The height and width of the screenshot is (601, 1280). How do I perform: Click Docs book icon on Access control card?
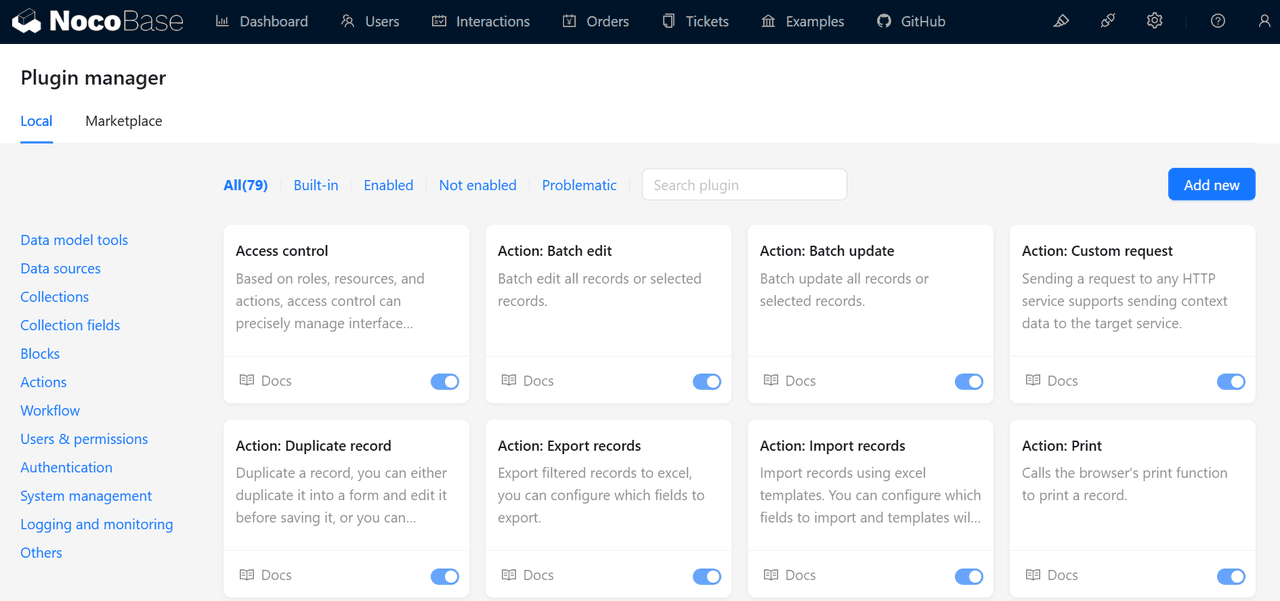247,380
